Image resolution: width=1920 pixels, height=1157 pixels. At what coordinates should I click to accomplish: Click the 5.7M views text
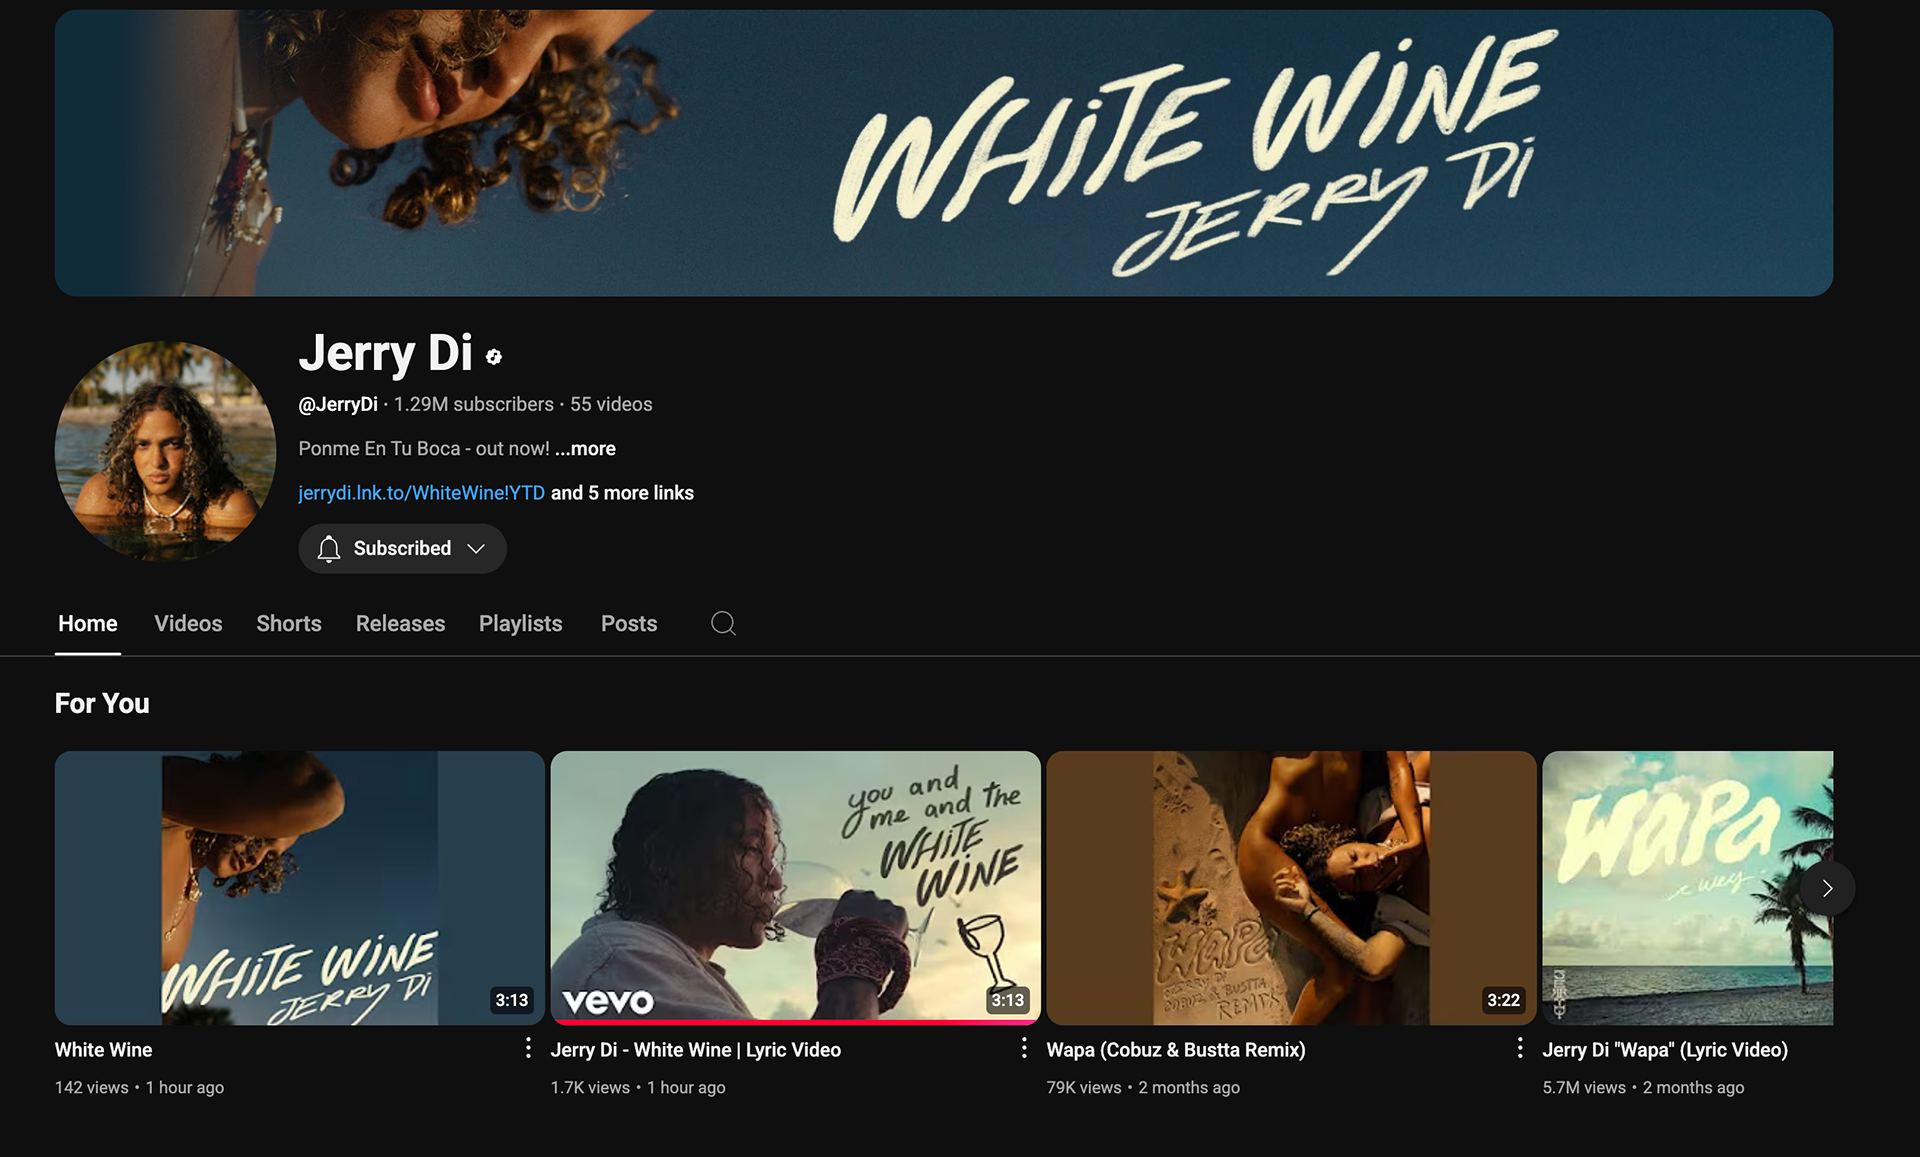point(1584,1087)
